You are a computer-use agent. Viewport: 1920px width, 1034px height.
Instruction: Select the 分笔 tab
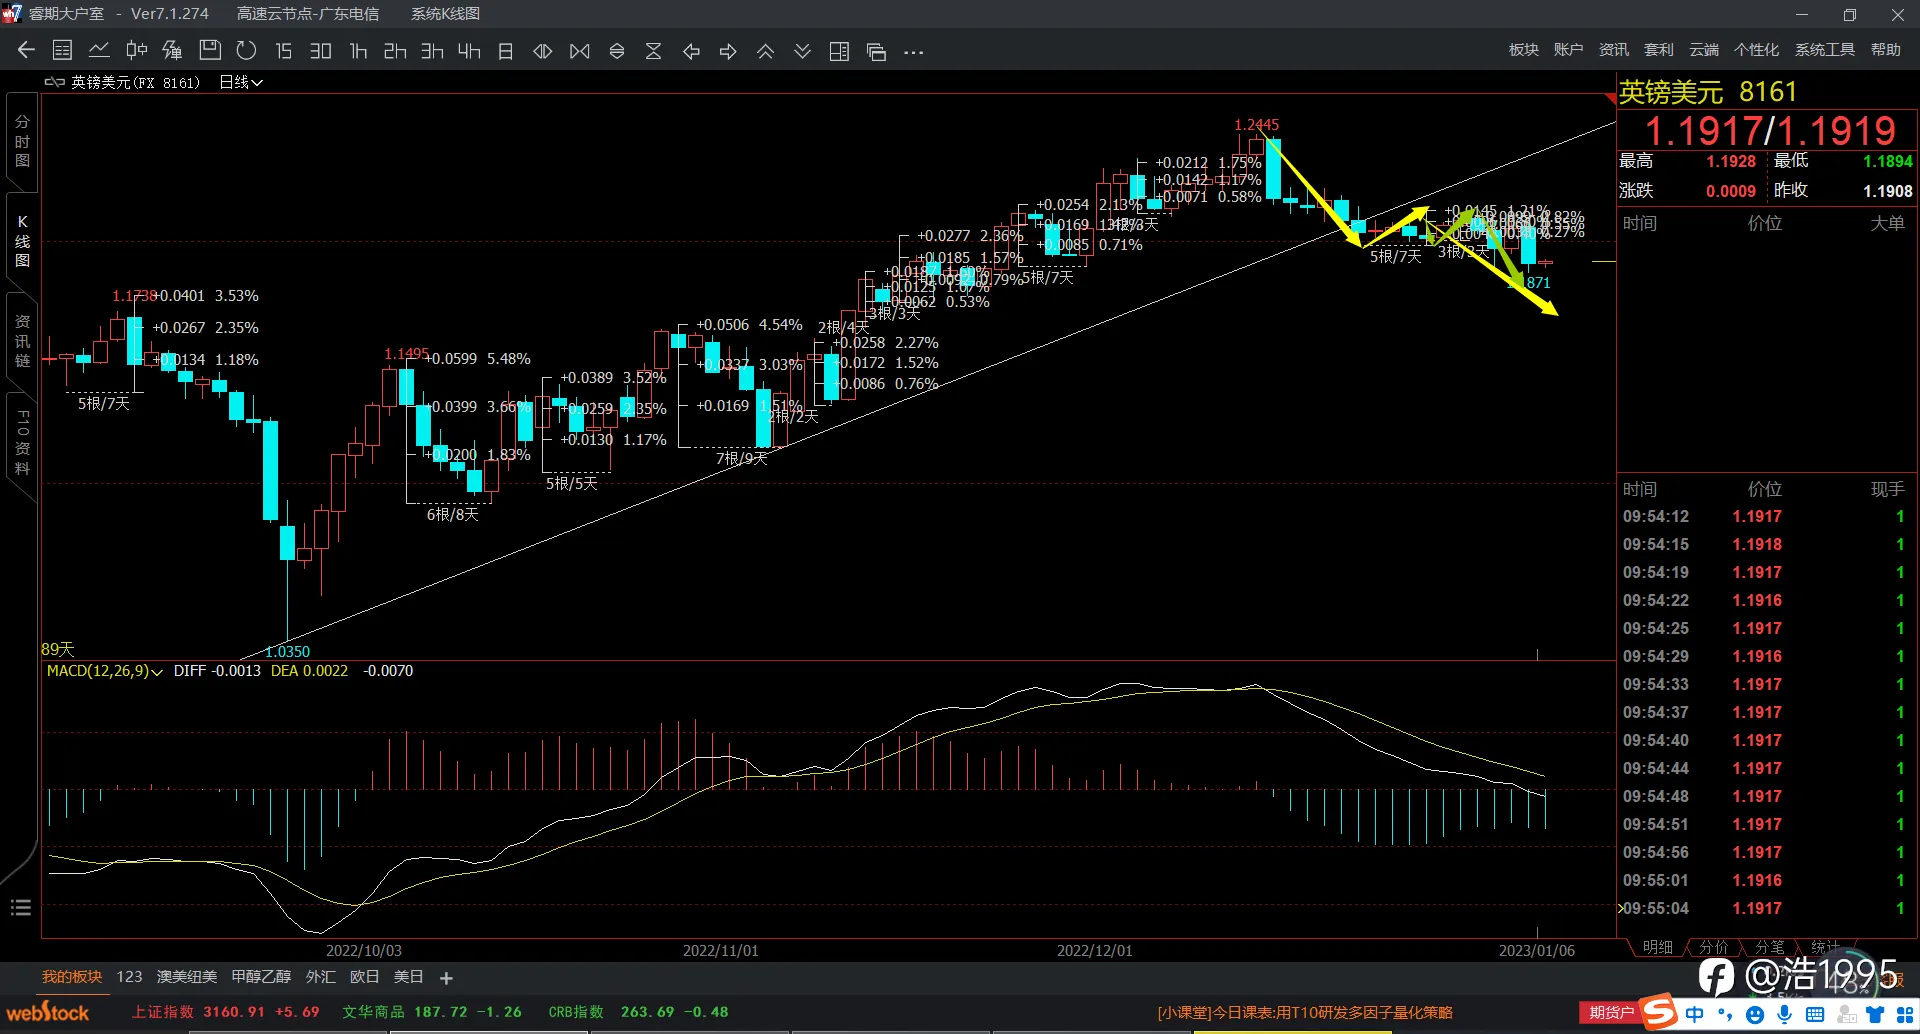(1769, 947)
